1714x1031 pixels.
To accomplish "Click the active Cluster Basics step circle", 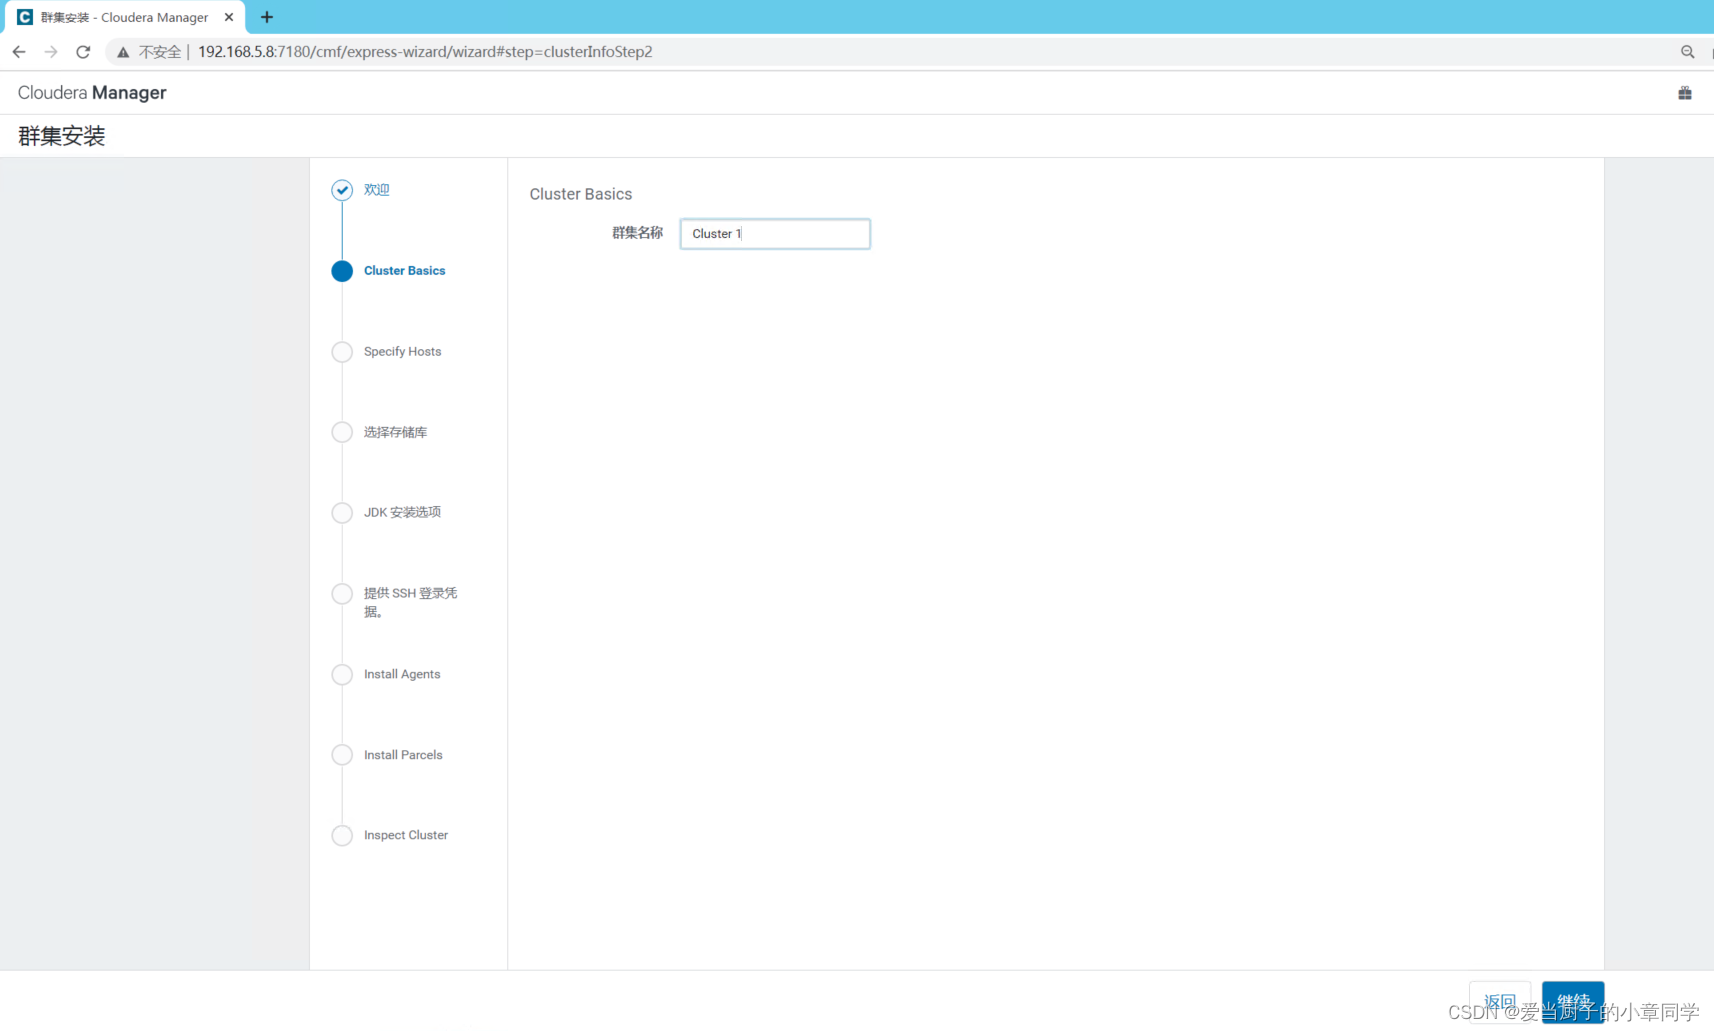I will tap(342, 271).
